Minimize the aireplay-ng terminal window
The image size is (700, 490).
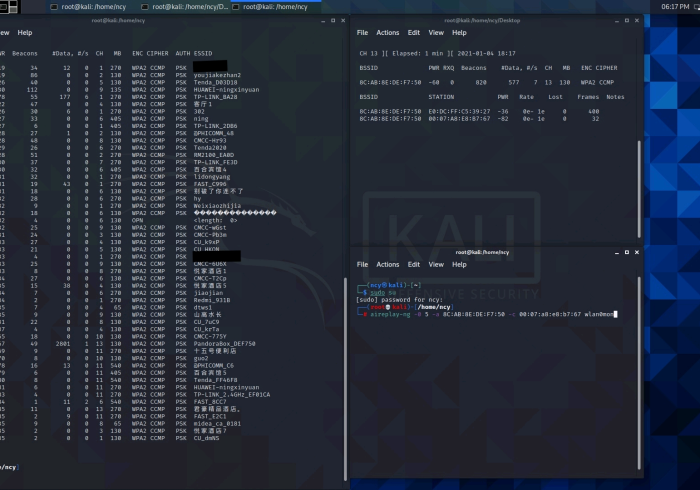(615, 253)
